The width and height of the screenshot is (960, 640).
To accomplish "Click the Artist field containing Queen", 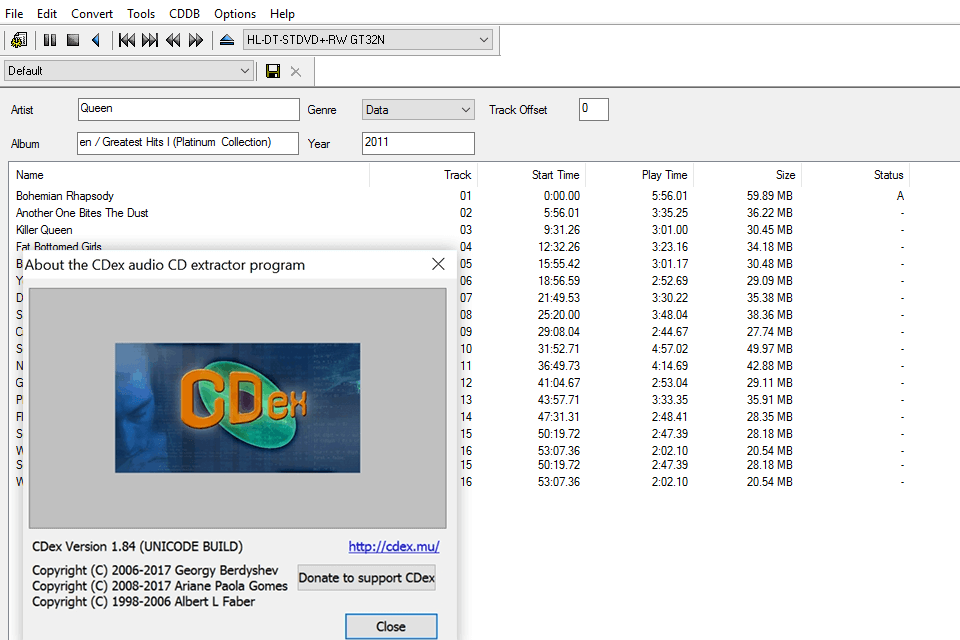I will (188, 109).
